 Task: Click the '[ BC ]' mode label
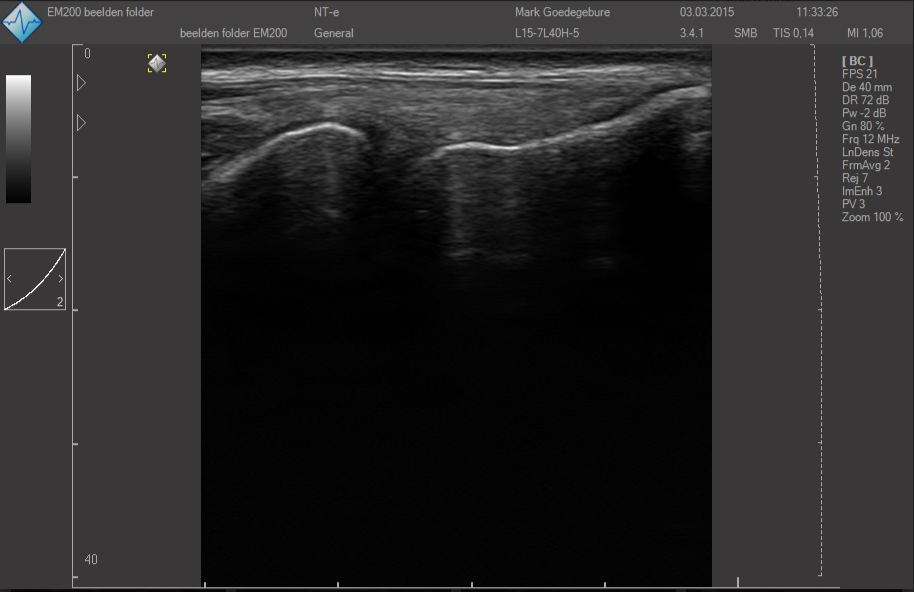(x=857, y=61)
